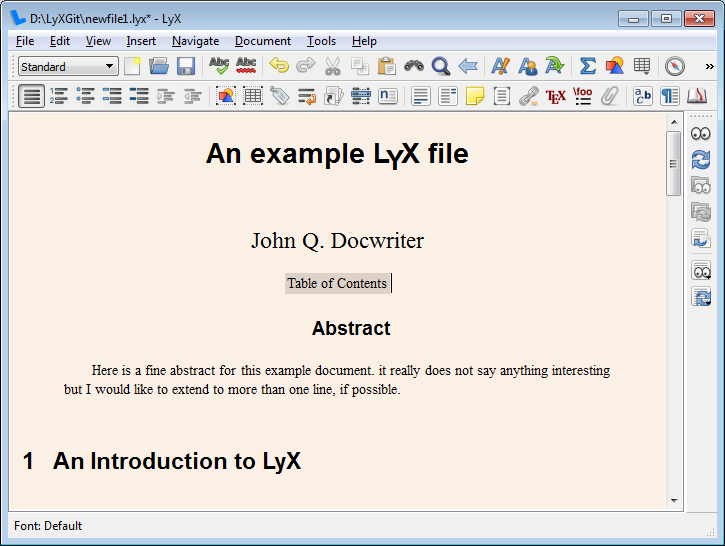Open the paragraph style Standard dropdown
The image size is (725, 546).
tap(68, 66)
